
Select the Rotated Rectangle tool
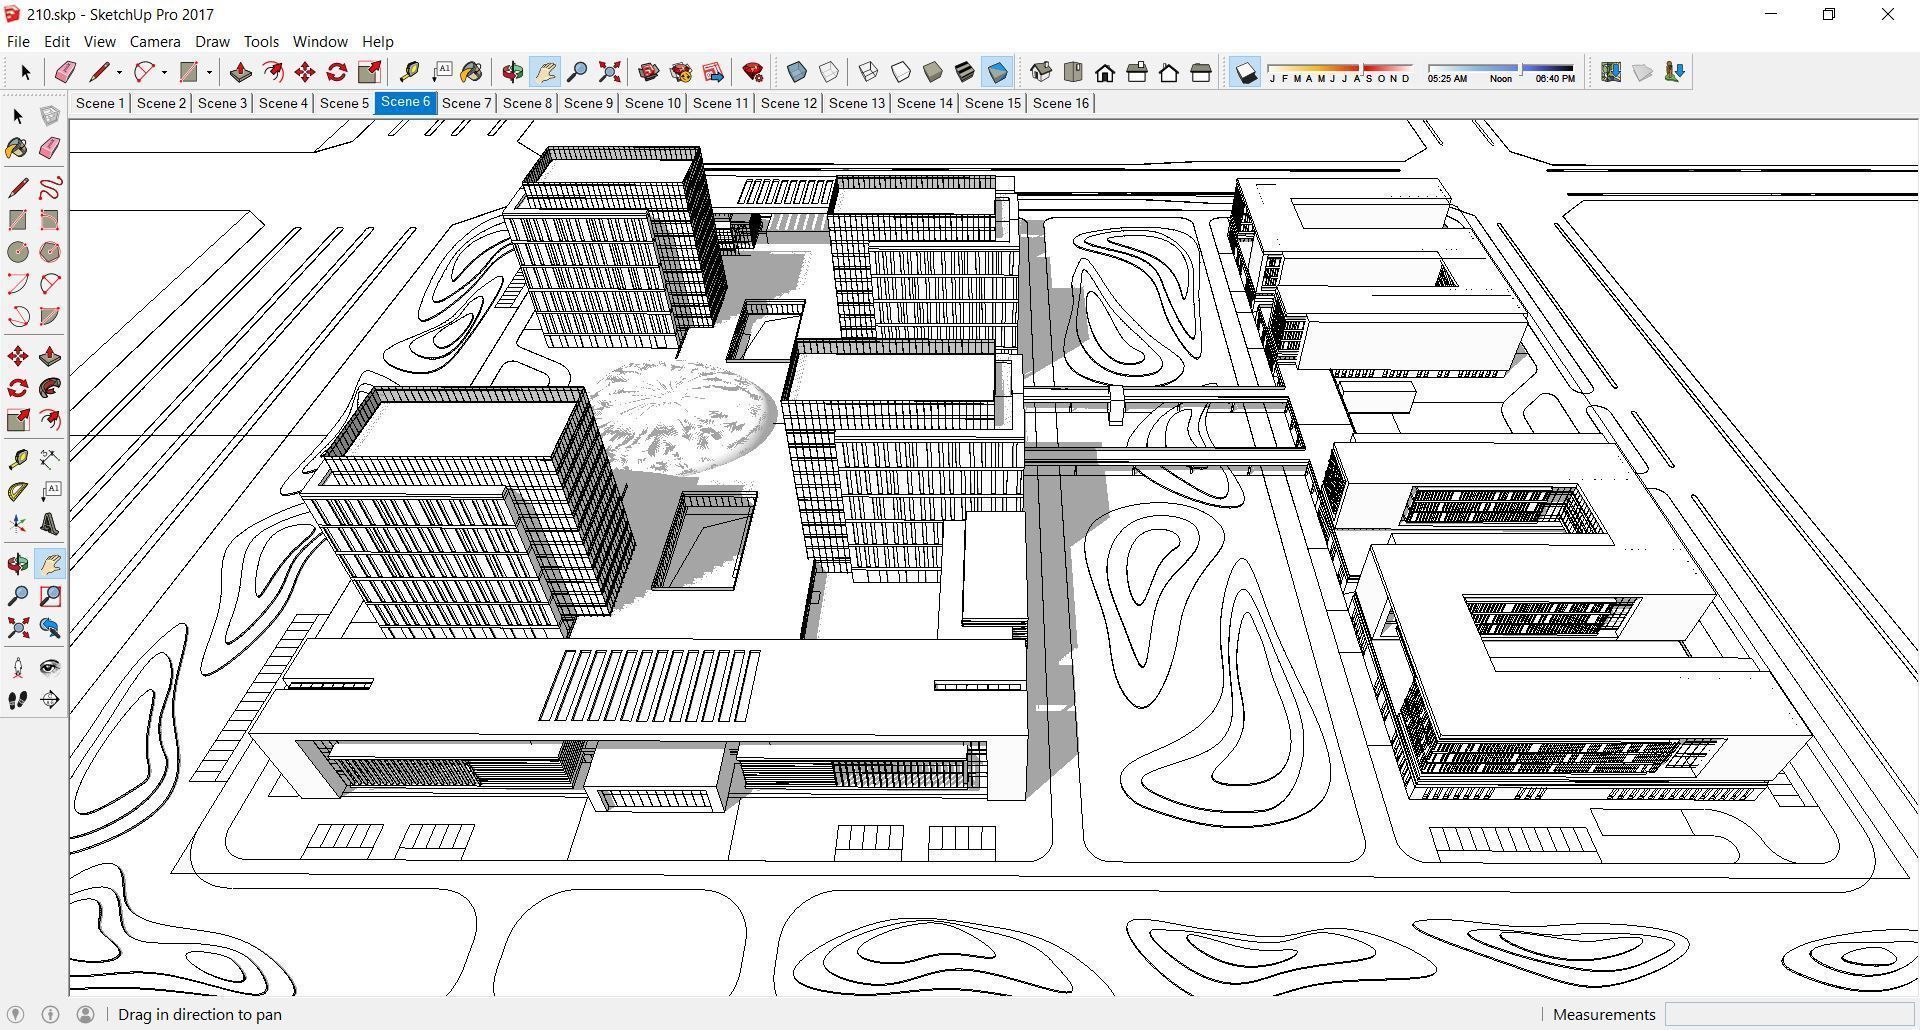click(x=50, y=220)
